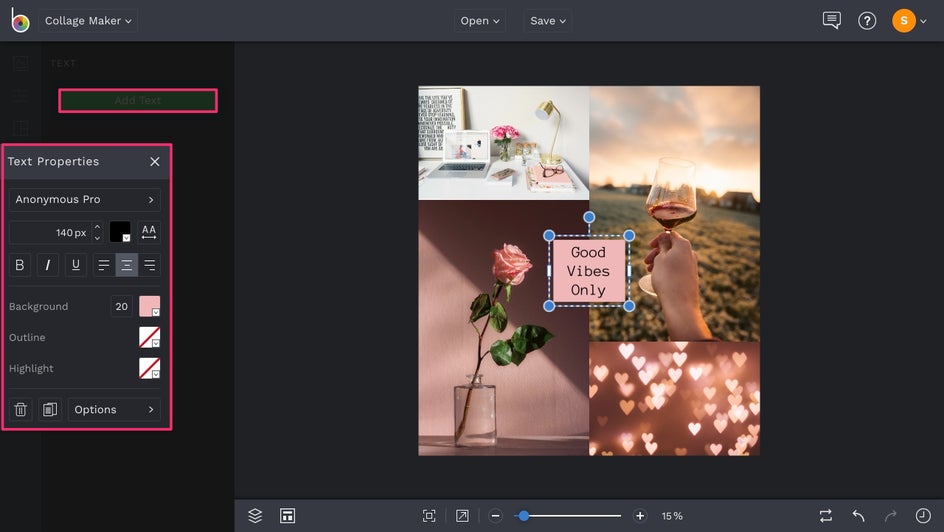Open the layers stack icon
The image size is (944, 532).
[x=255, y=516]
